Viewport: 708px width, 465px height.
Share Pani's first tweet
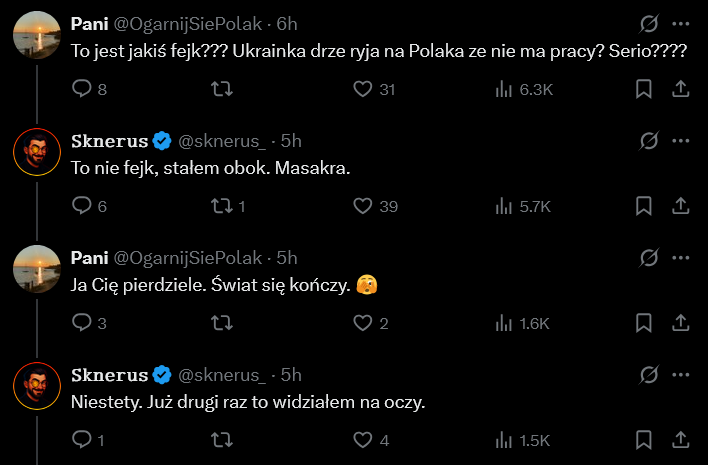(x=678, y=89)
